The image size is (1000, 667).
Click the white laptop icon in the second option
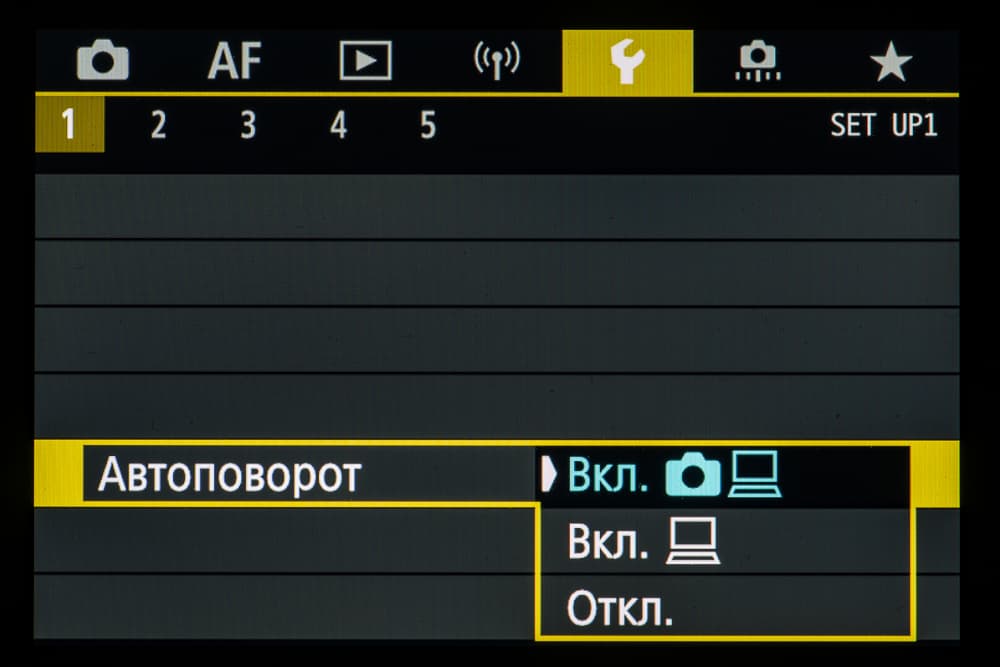click(693, 544)
